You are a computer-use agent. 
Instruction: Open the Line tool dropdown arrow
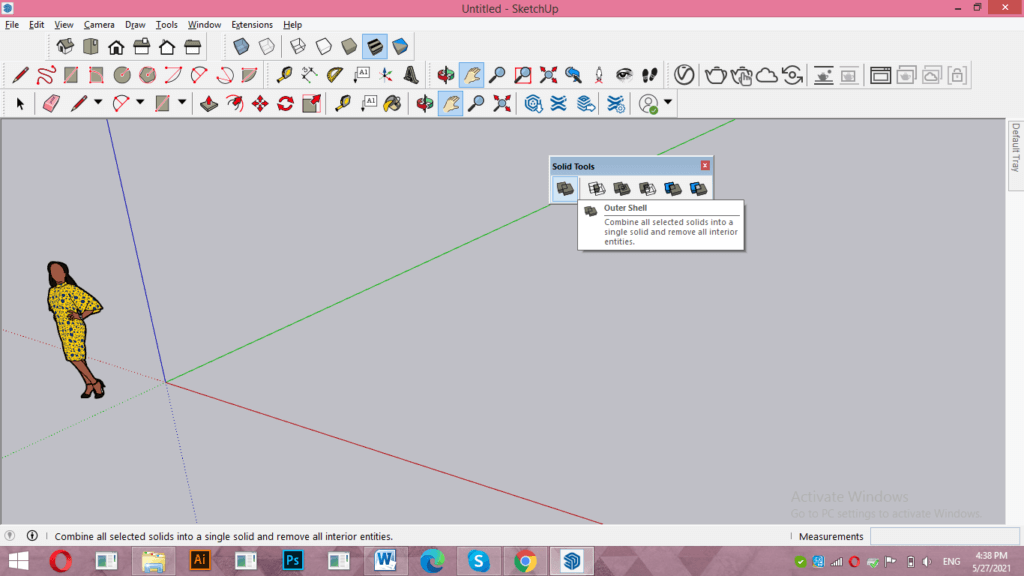96,101
